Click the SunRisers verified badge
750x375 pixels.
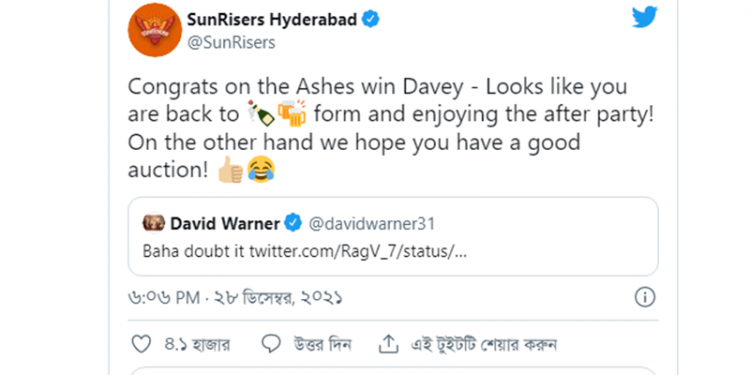click(371, 20)
